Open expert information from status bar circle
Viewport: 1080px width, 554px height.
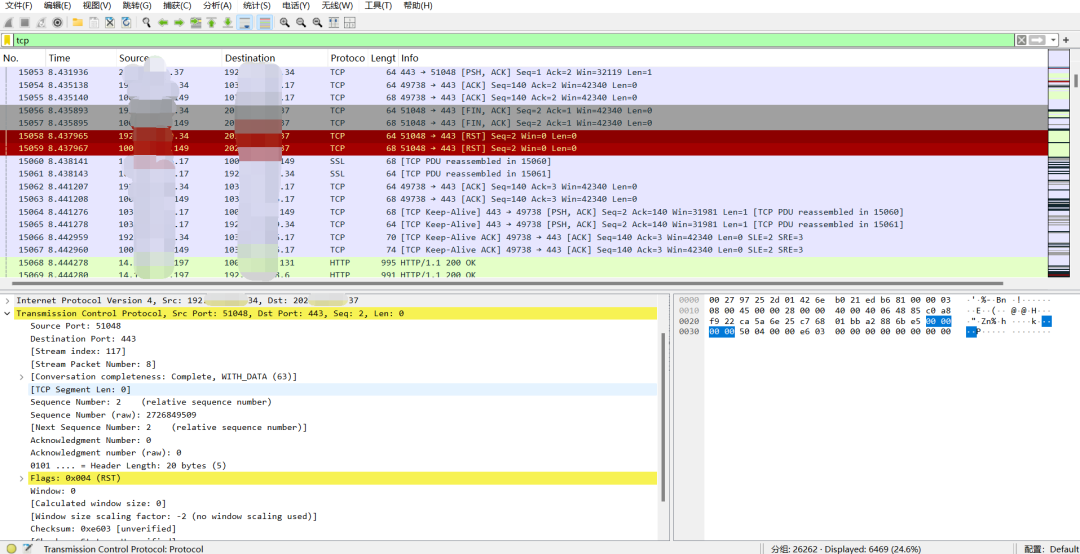11,548
